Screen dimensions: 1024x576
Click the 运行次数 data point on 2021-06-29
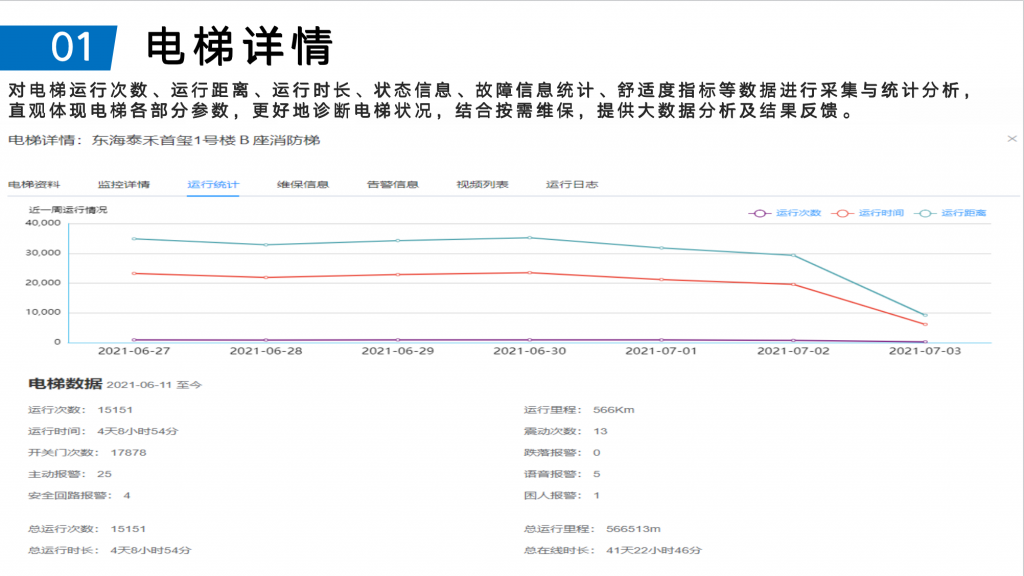pyautogui.click(x=398, y=340)
